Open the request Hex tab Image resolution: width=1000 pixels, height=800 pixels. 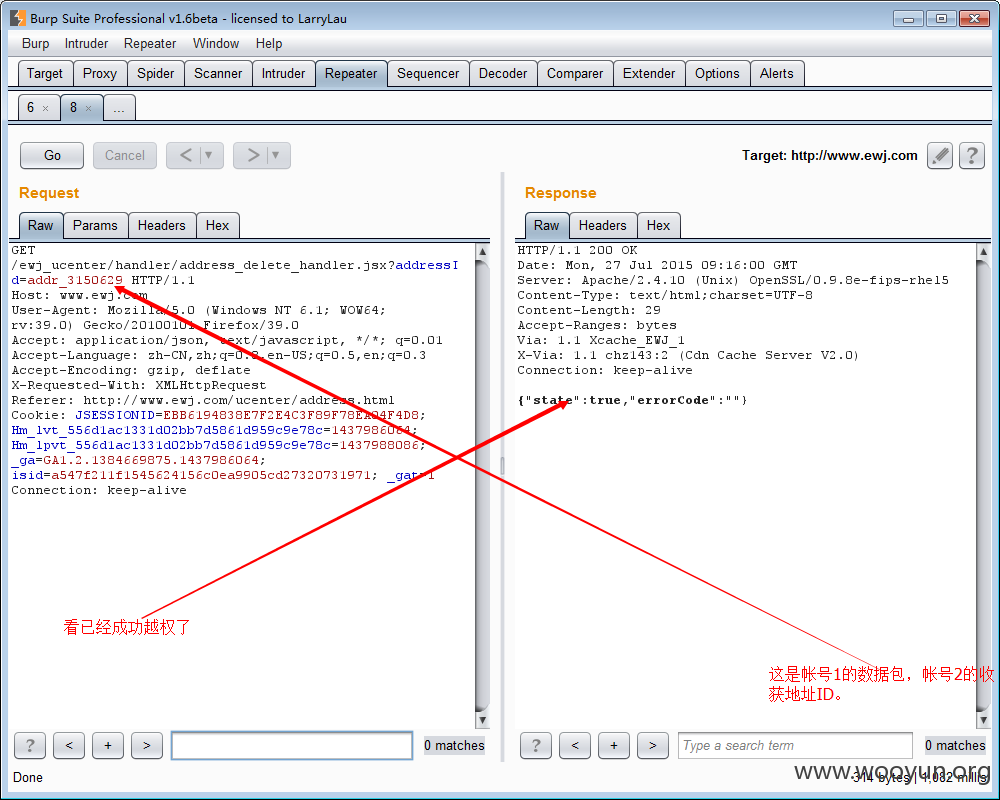click(217, 226)
